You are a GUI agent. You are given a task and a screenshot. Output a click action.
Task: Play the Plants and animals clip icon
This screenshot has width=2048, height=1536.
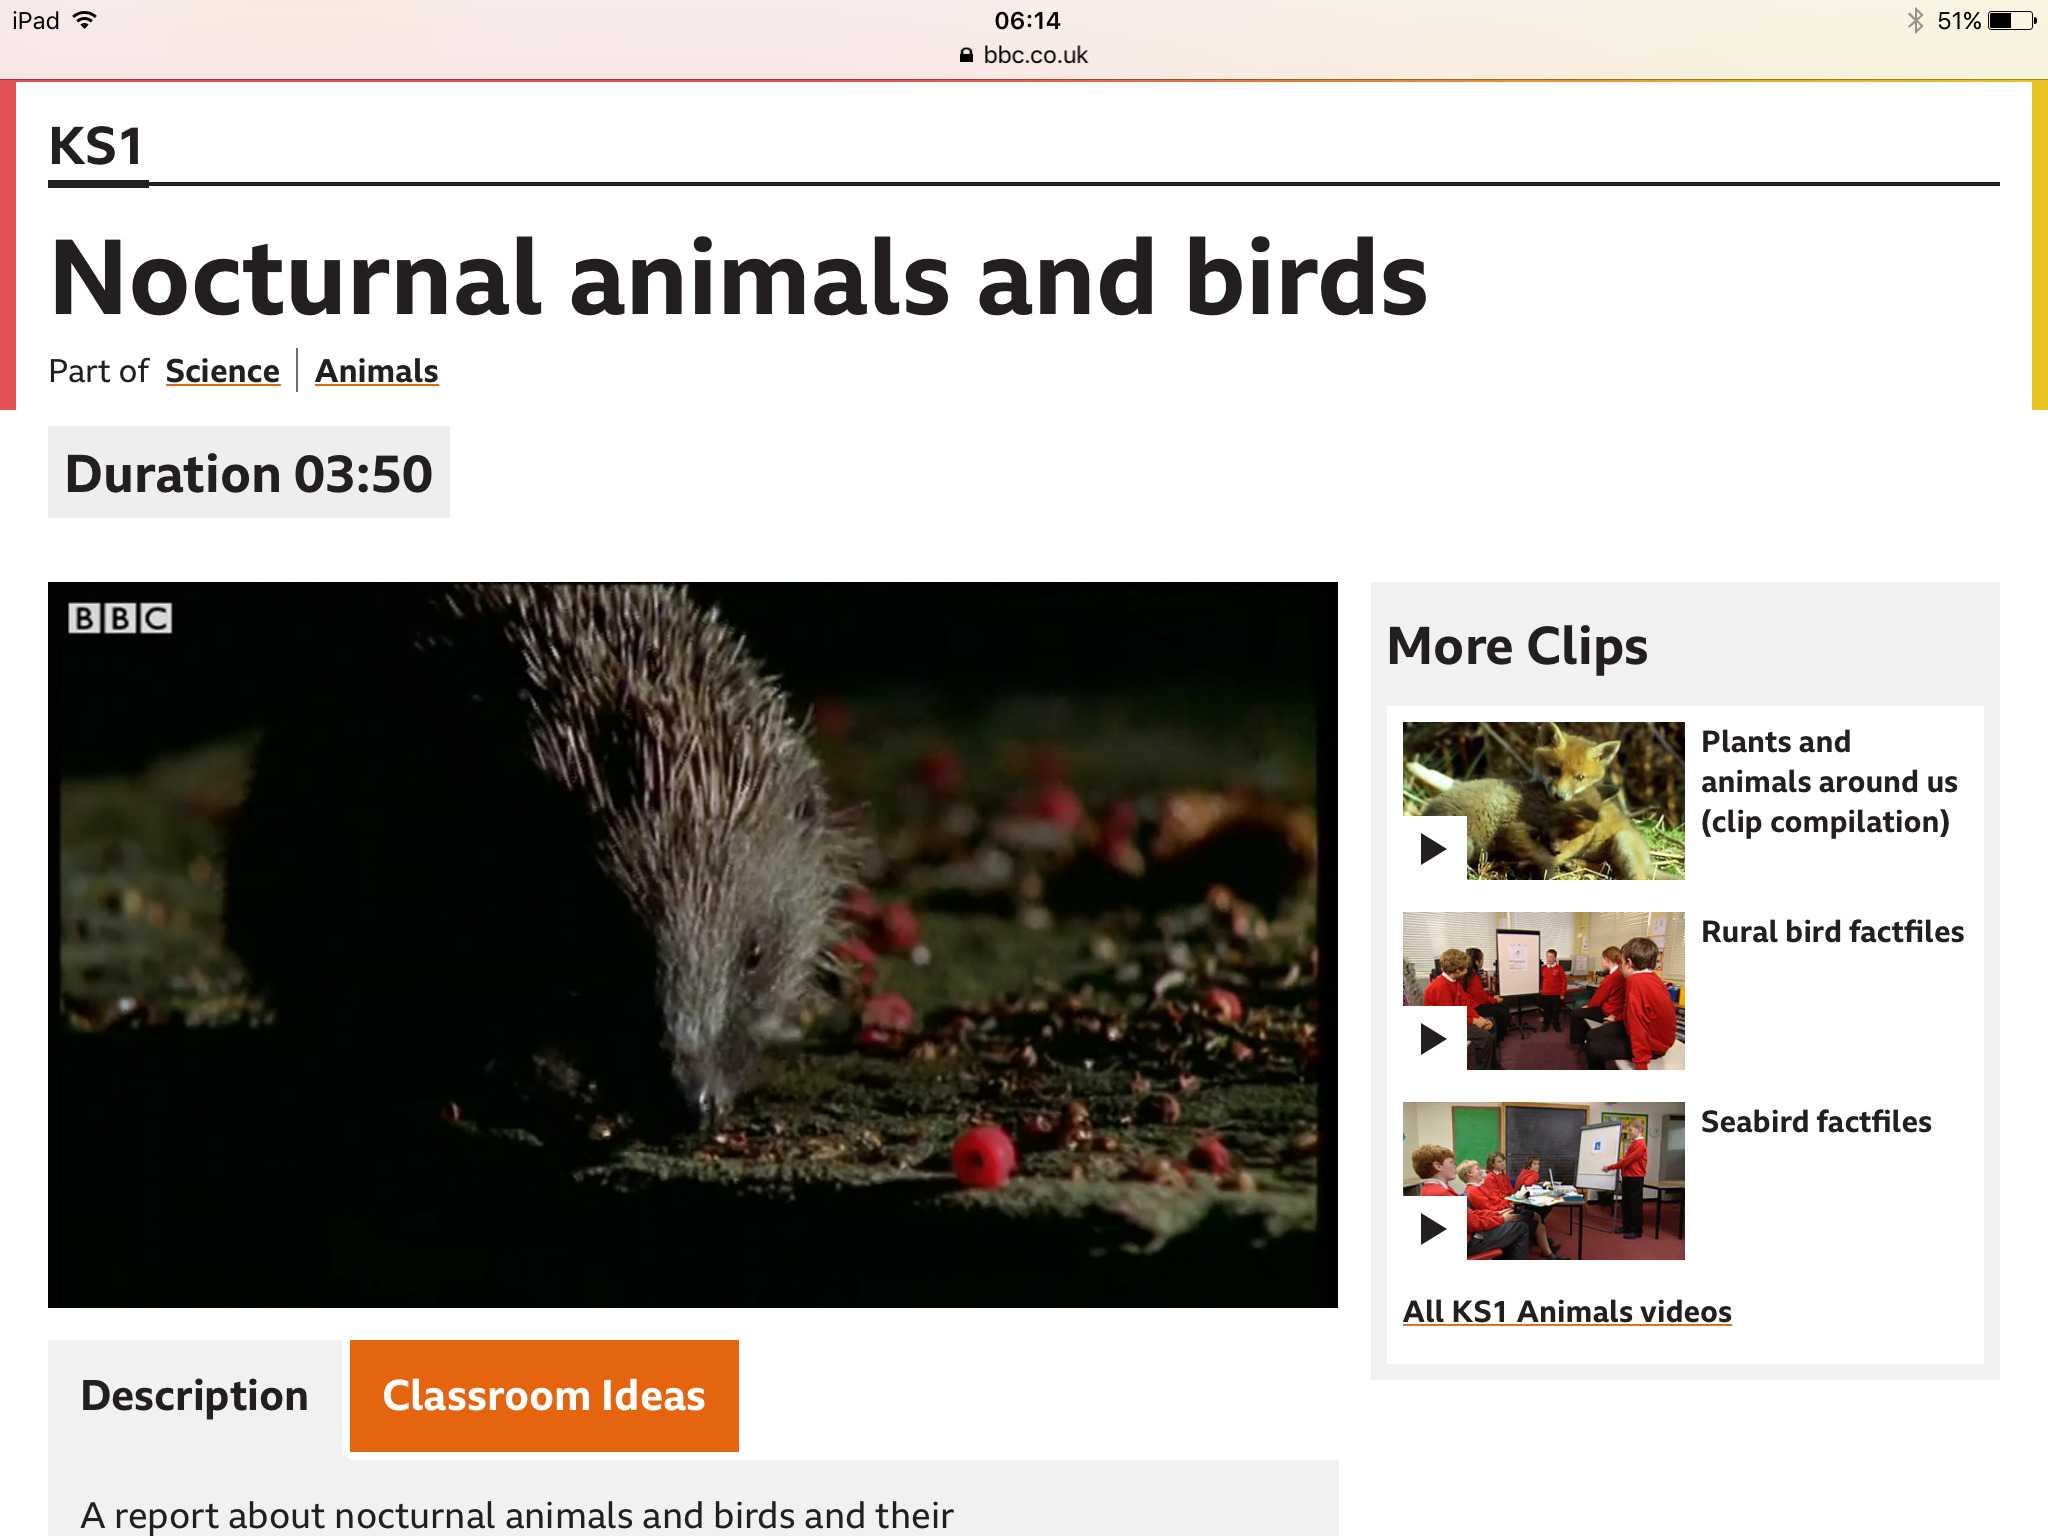(1433, 849)
